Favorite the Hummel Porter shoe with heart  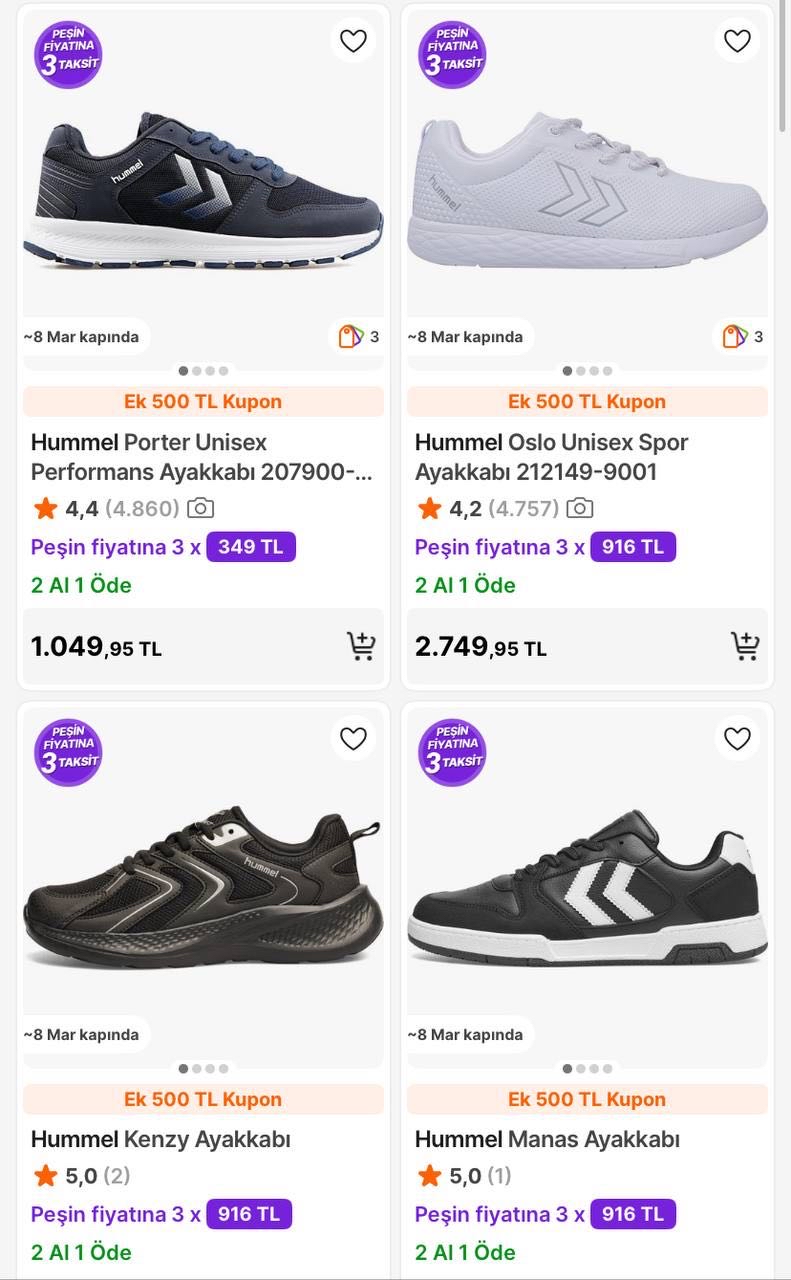tap(353, 41)
